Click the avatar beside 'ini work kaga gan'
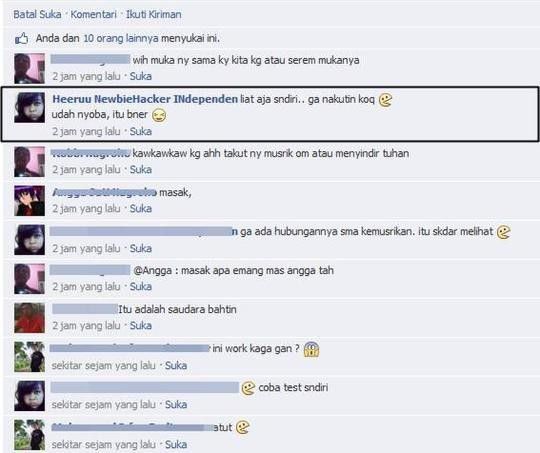 29,357
